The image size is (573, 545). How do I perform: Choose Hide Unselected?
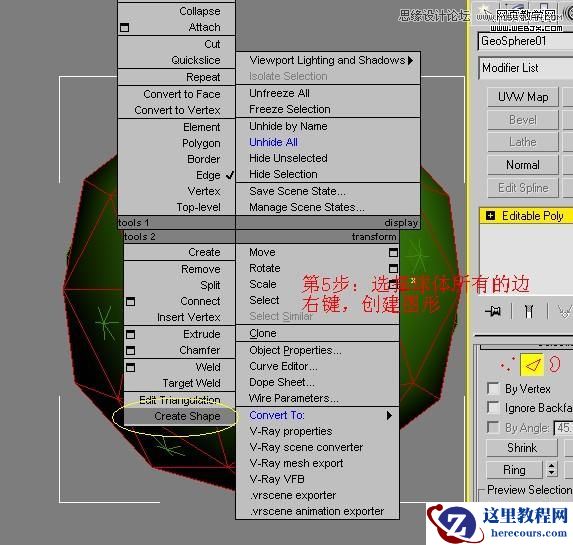click(288, 158)
